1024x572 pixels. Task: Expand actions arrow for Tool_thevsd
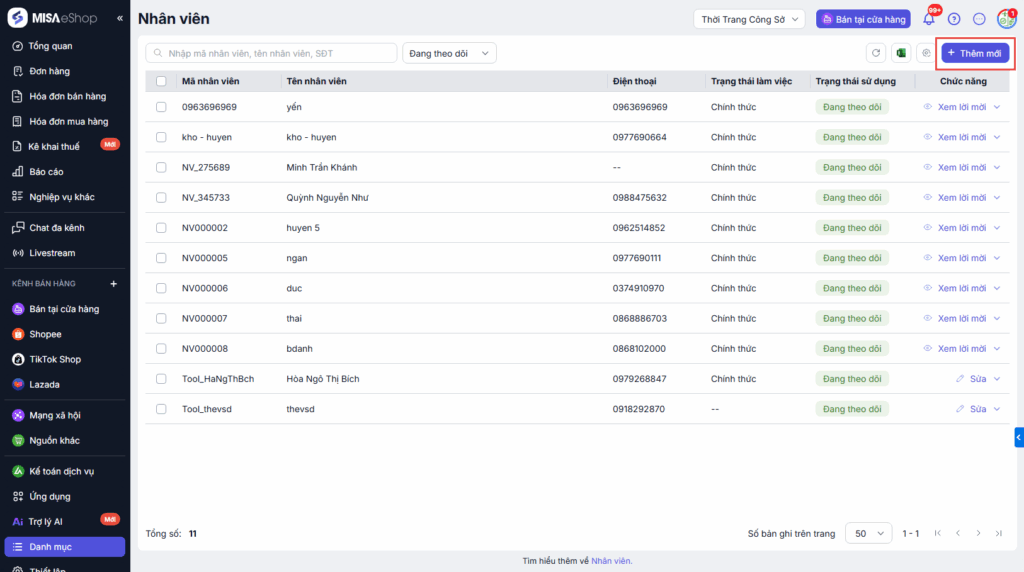click(x=997, y=409)
